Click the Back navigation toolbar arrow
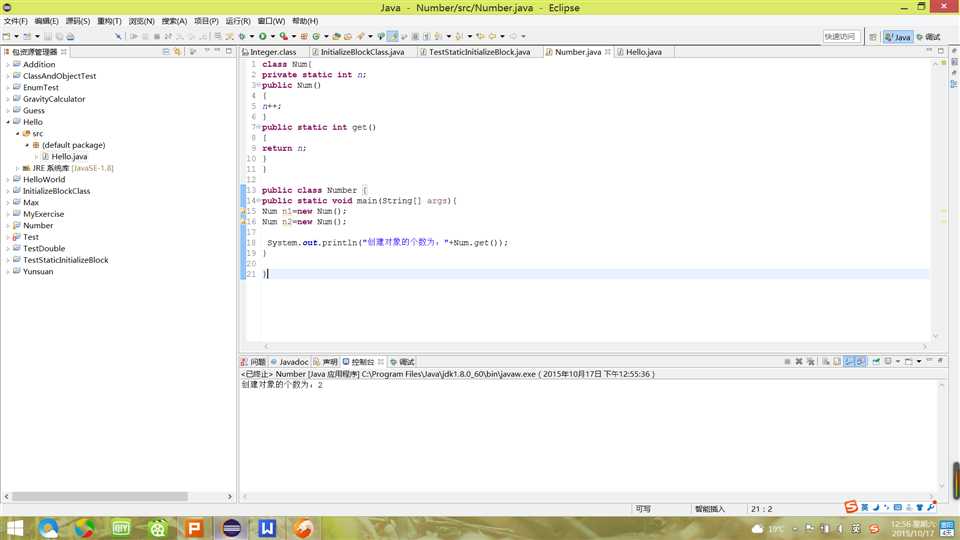This screenshot has height=540, width=960. tap(492, 36)
